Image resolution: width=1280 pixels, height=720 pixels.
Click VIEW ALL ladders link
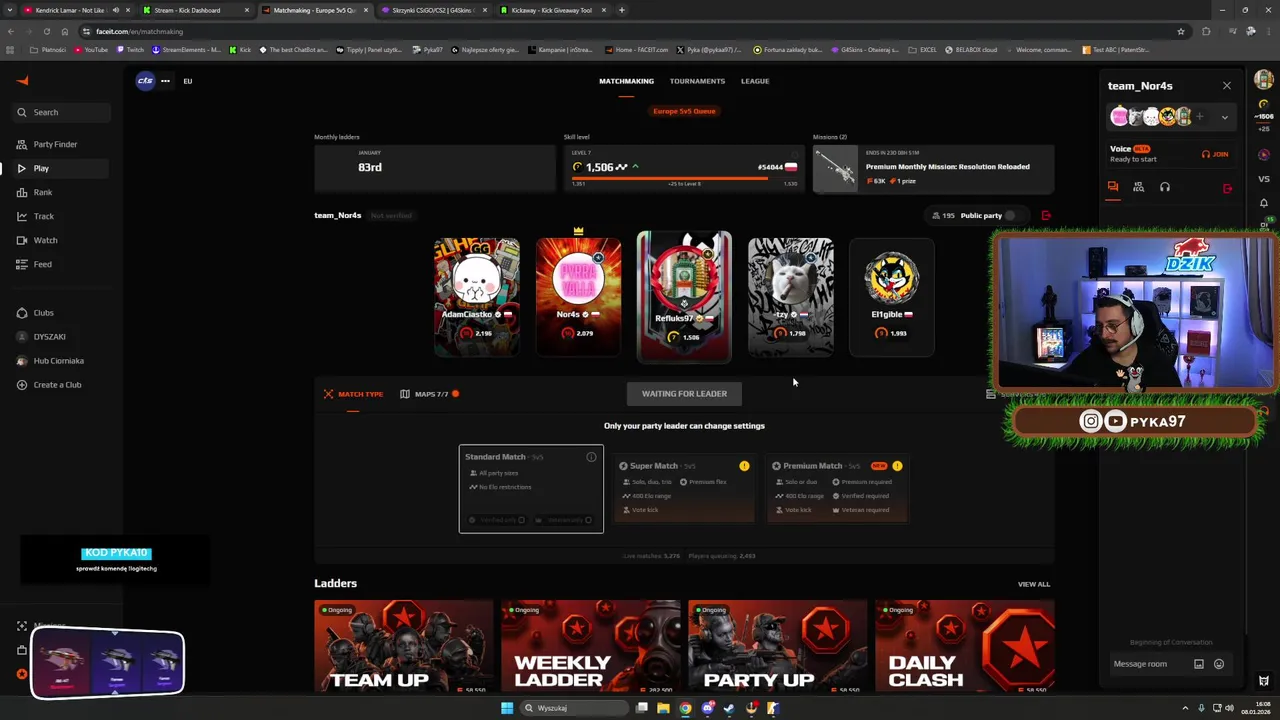[1034, 584]
